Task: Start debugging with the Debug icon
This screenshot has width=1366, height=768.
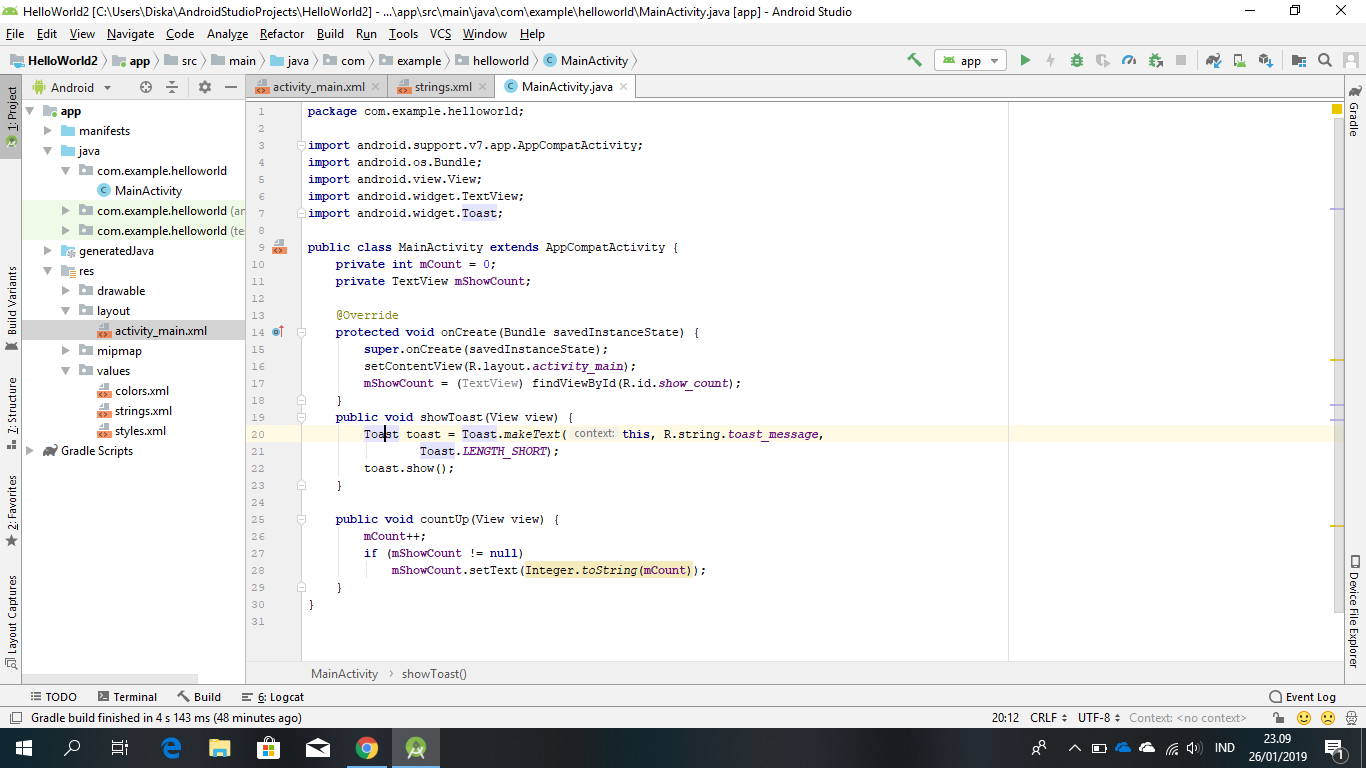Action: [1076, 60]
